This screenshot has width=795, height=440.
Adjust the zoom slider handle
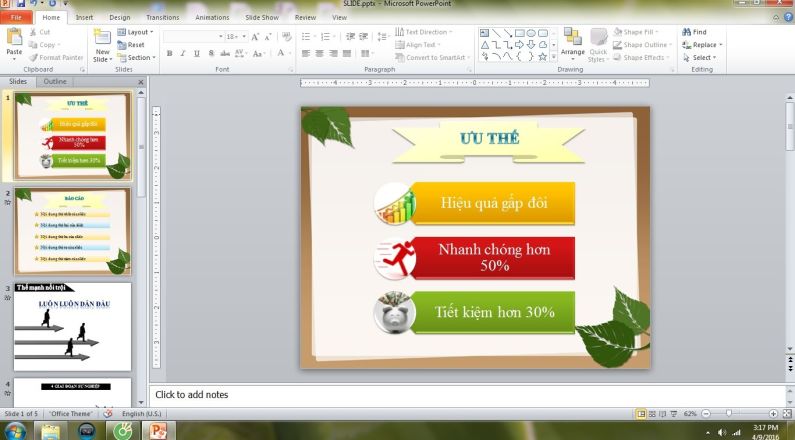coord(729,414)
